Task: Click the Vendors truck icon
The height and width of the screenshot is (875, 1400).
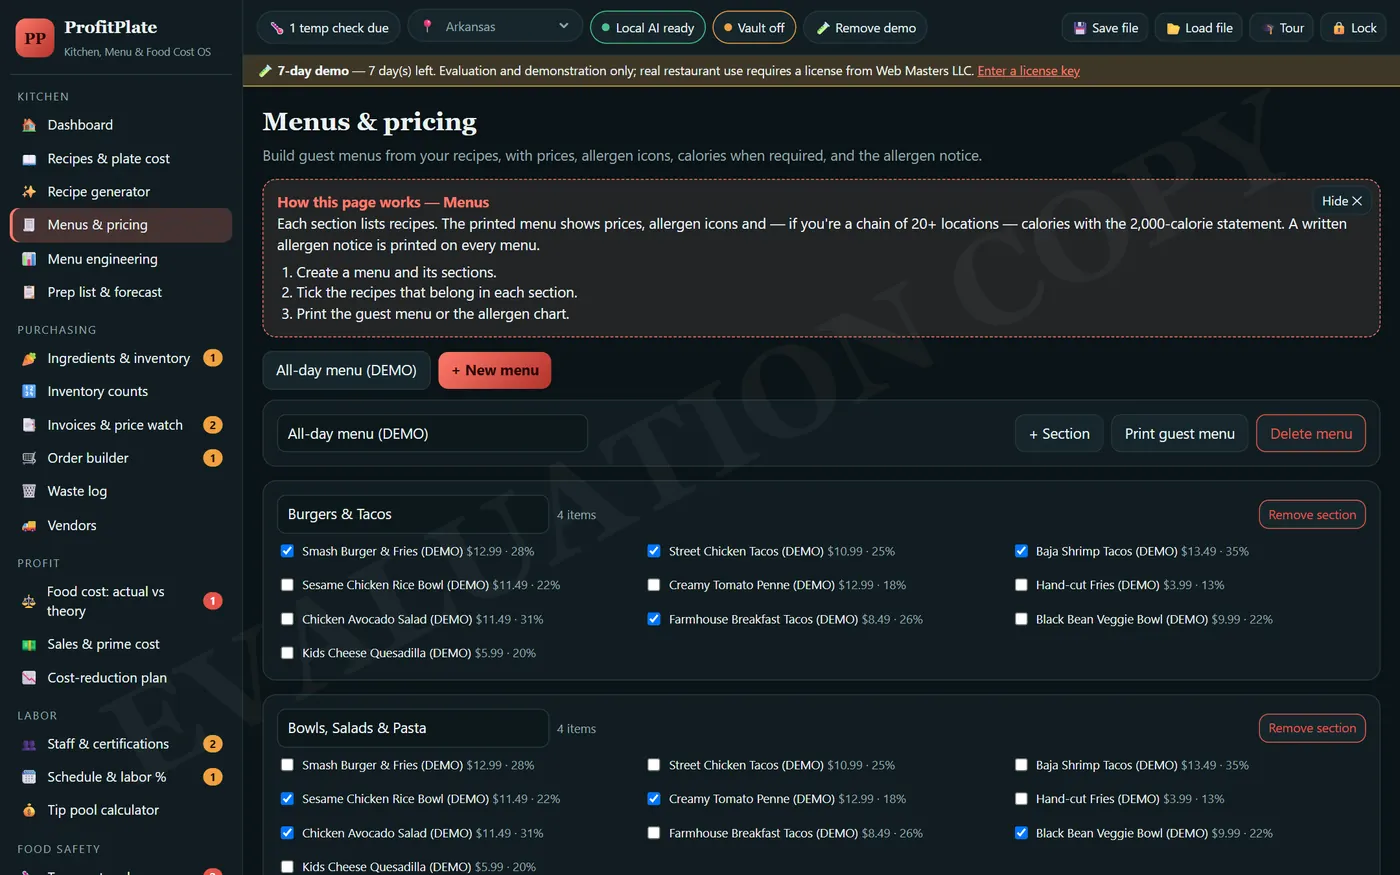Action: coord(29,525)
